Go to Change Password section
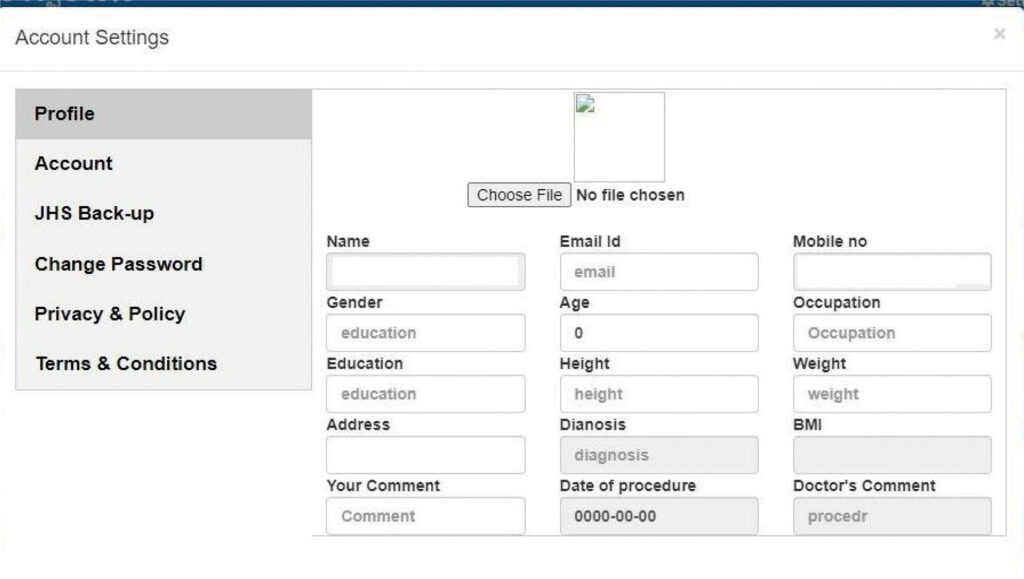 pyautogui.click(x=163, y=264)
